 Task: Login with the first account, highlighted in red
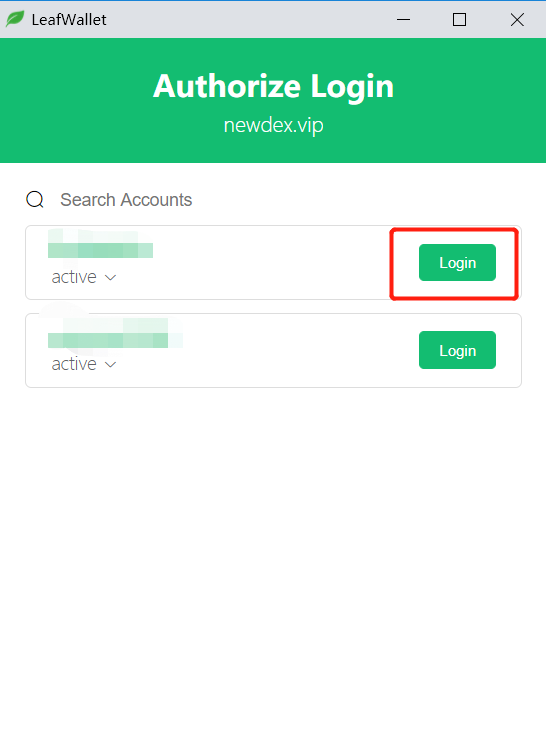[x=457, y=263]
